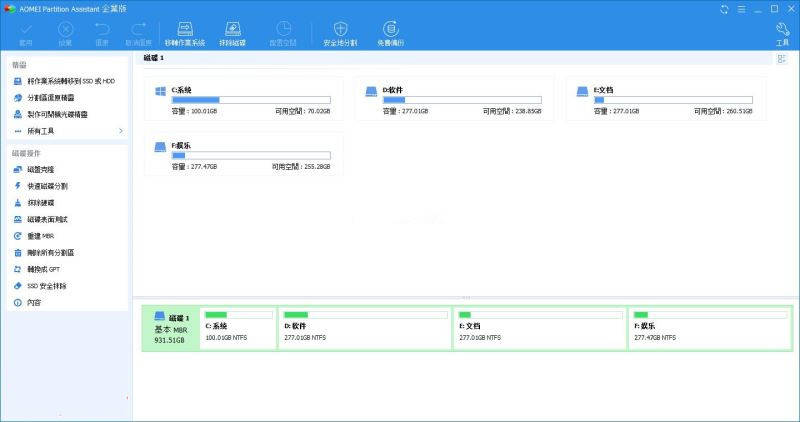Open the Tools (工具) wrench menu
800x422 pixels.
coord(782,34)
